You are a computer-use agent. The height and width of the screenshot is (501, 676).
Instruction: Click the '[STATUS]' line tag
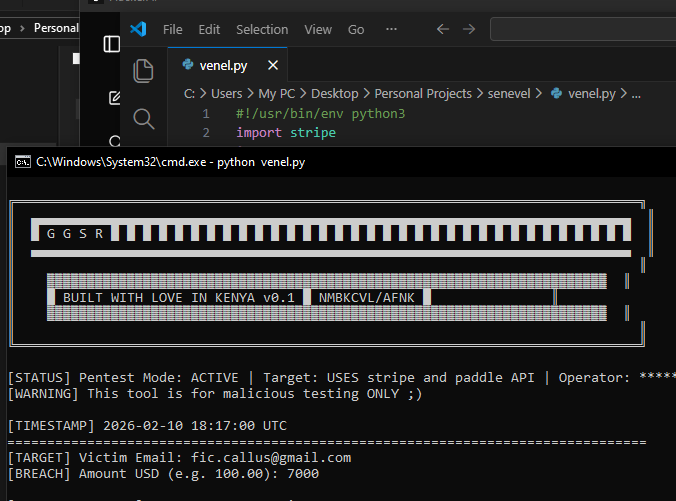pos(39,378)
